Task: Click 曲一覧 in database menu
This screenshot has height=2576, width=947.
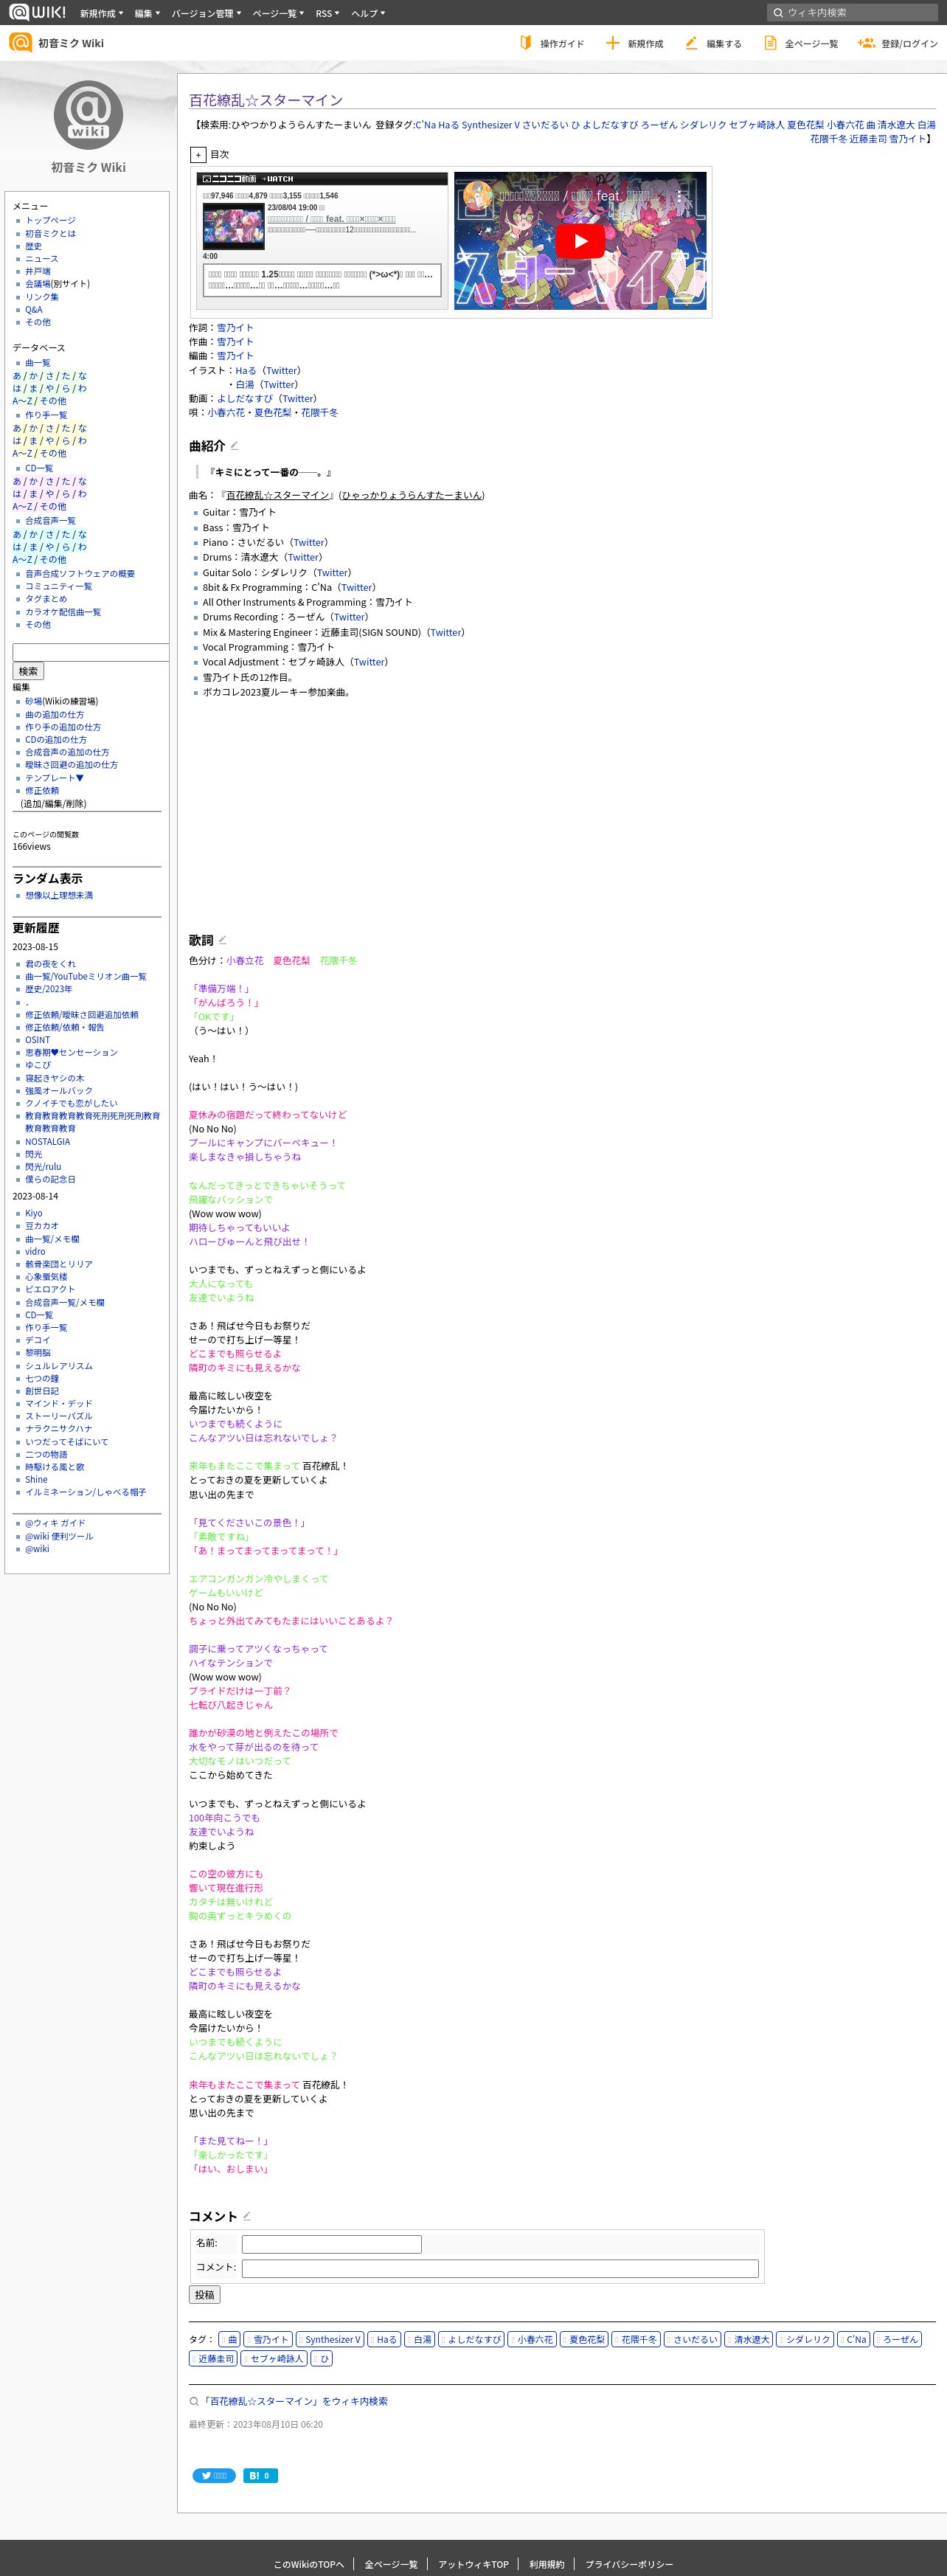Action: [x=38, y=363]
